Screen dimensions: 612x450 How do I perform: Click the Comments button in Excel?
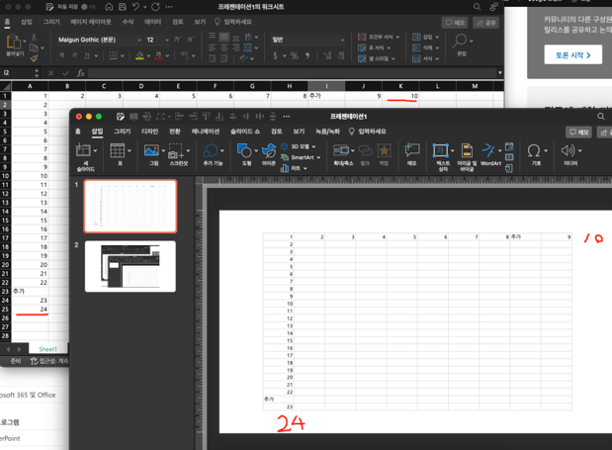click(x=455, y=23)
